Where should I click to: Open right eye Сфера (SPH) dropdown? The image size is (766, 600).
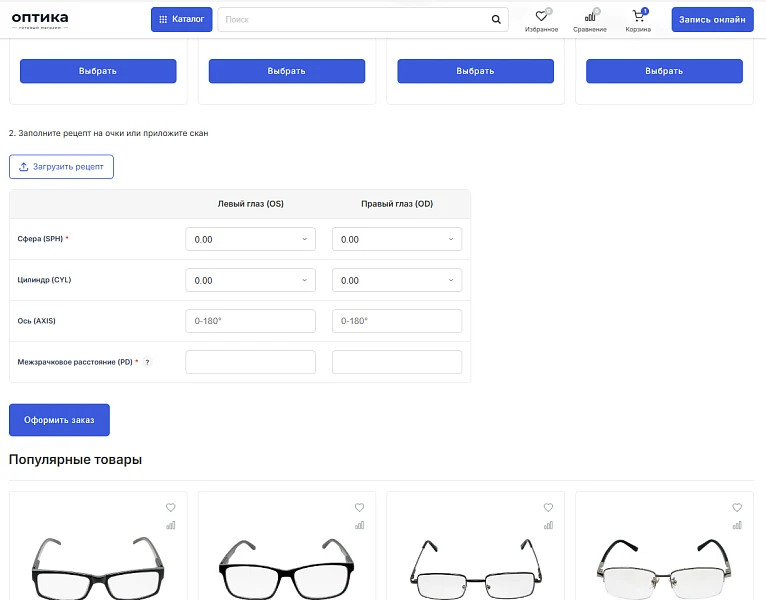(x=397, y=239)
